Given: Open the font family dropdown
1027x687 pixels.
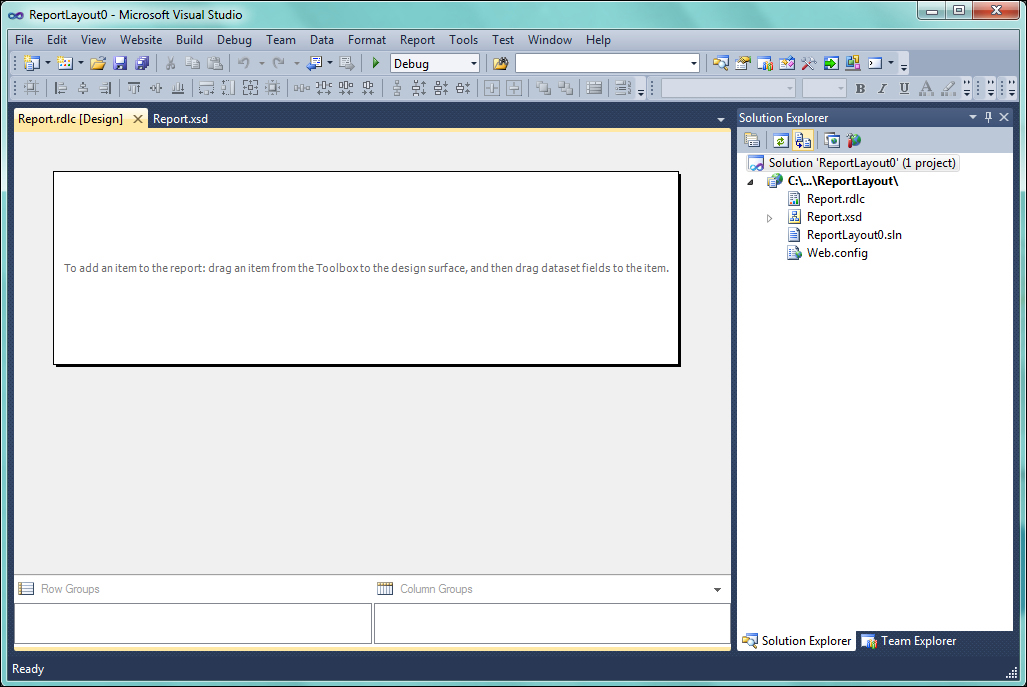Looking at the screenshot, I should tap(790, 88).
